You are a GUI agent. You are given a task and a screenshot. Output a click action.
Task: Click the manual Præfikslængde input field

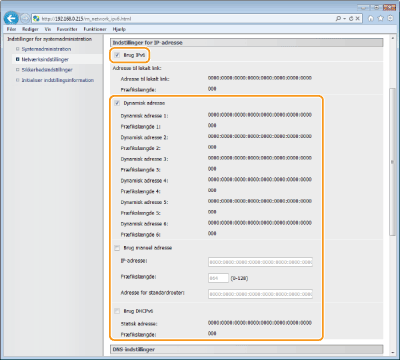(218, 278)
